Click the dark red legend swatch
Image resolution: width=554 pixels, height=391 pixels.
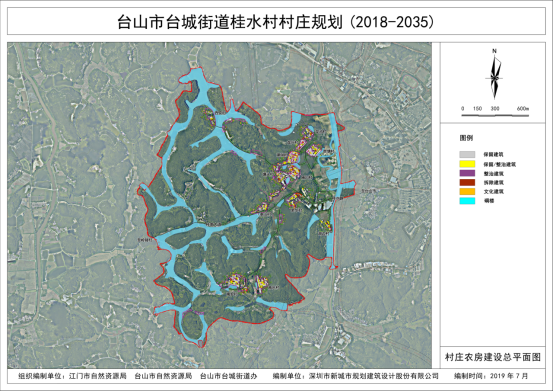467,182
